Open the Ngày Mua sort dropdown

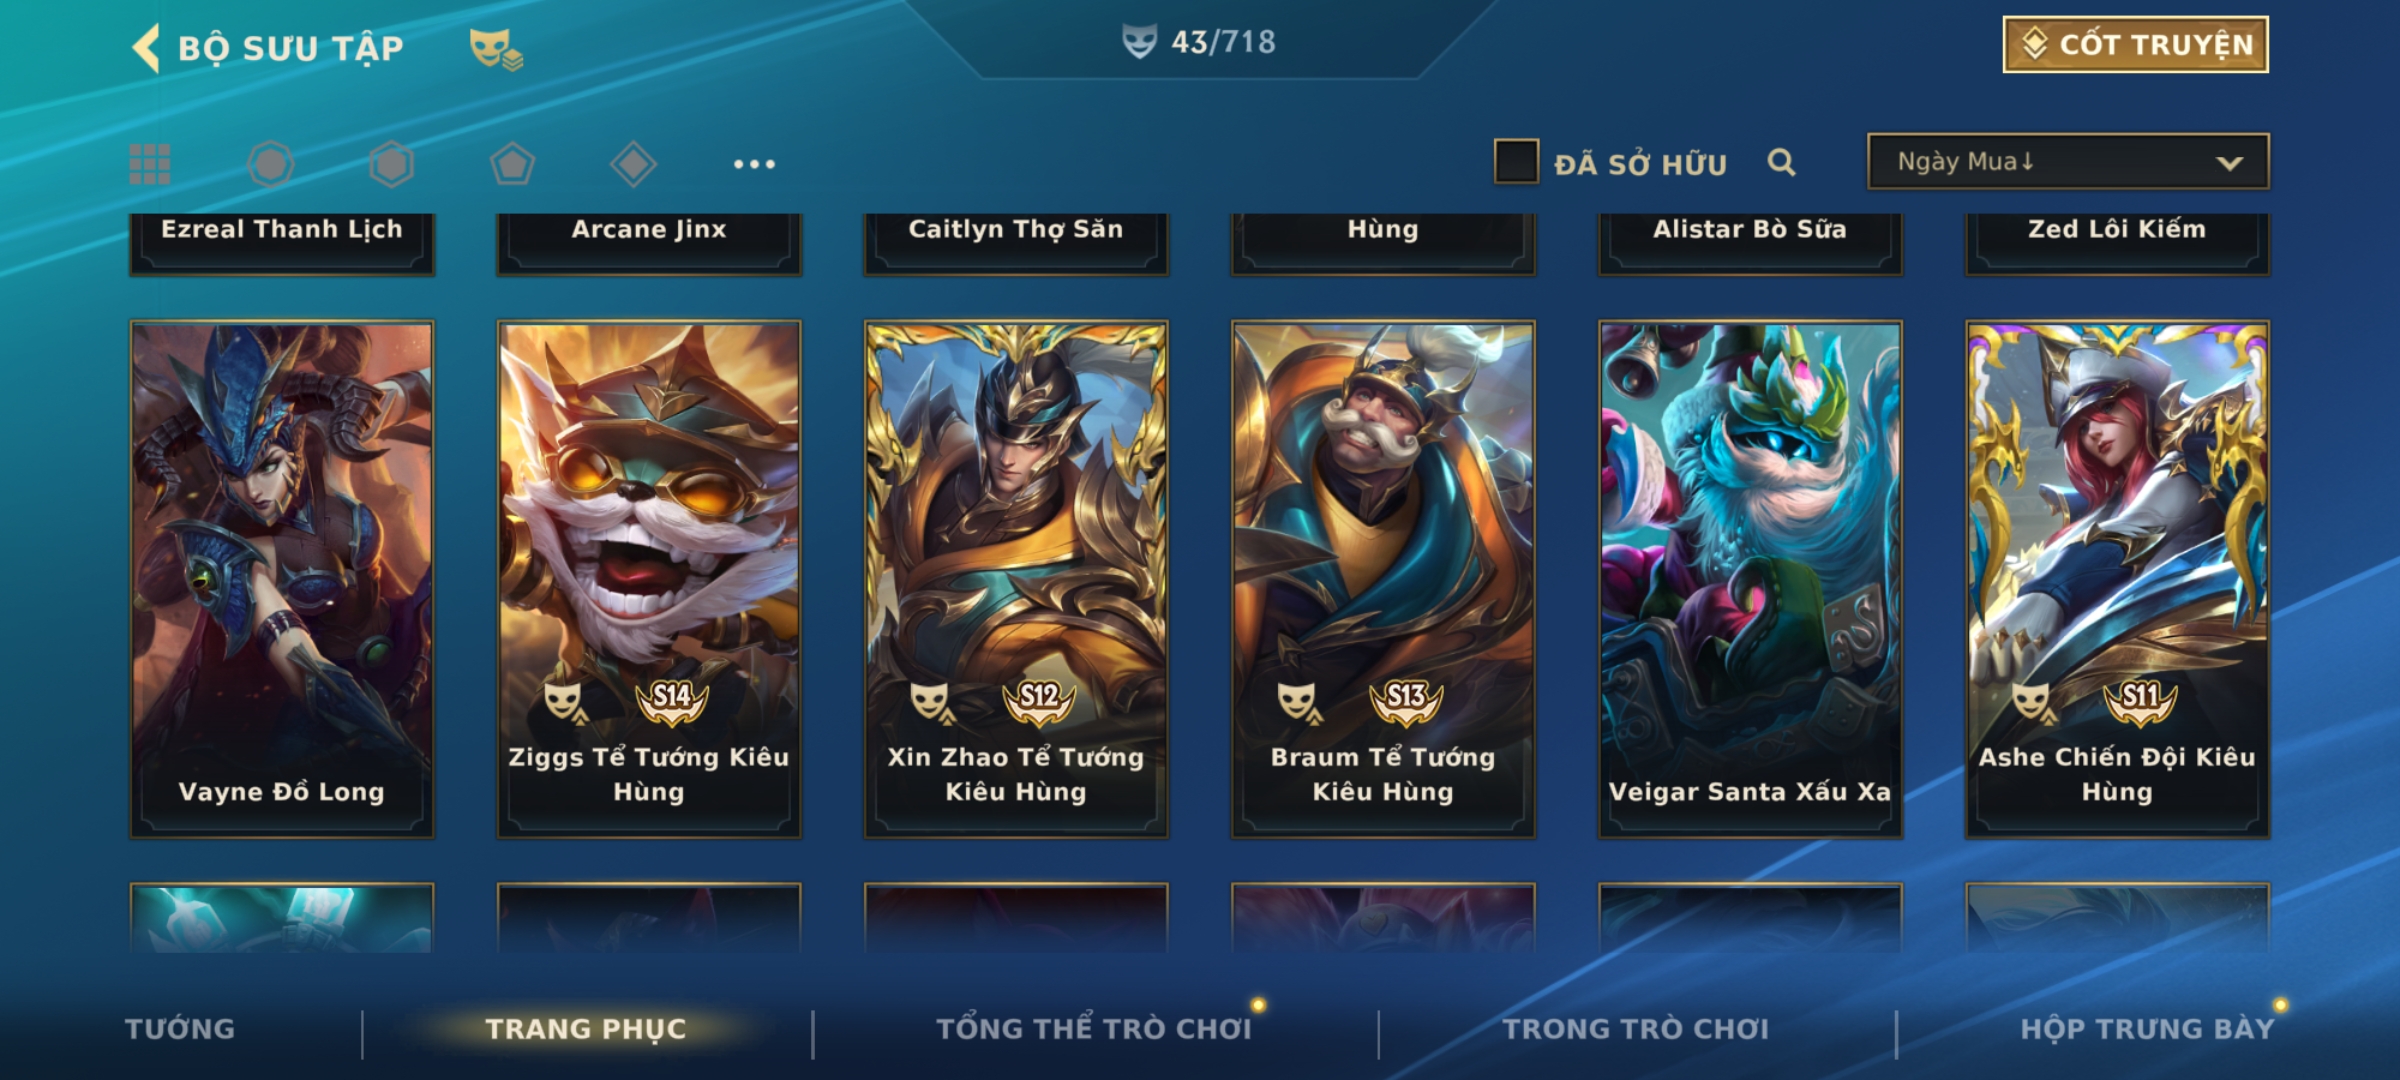point(2068,161)
